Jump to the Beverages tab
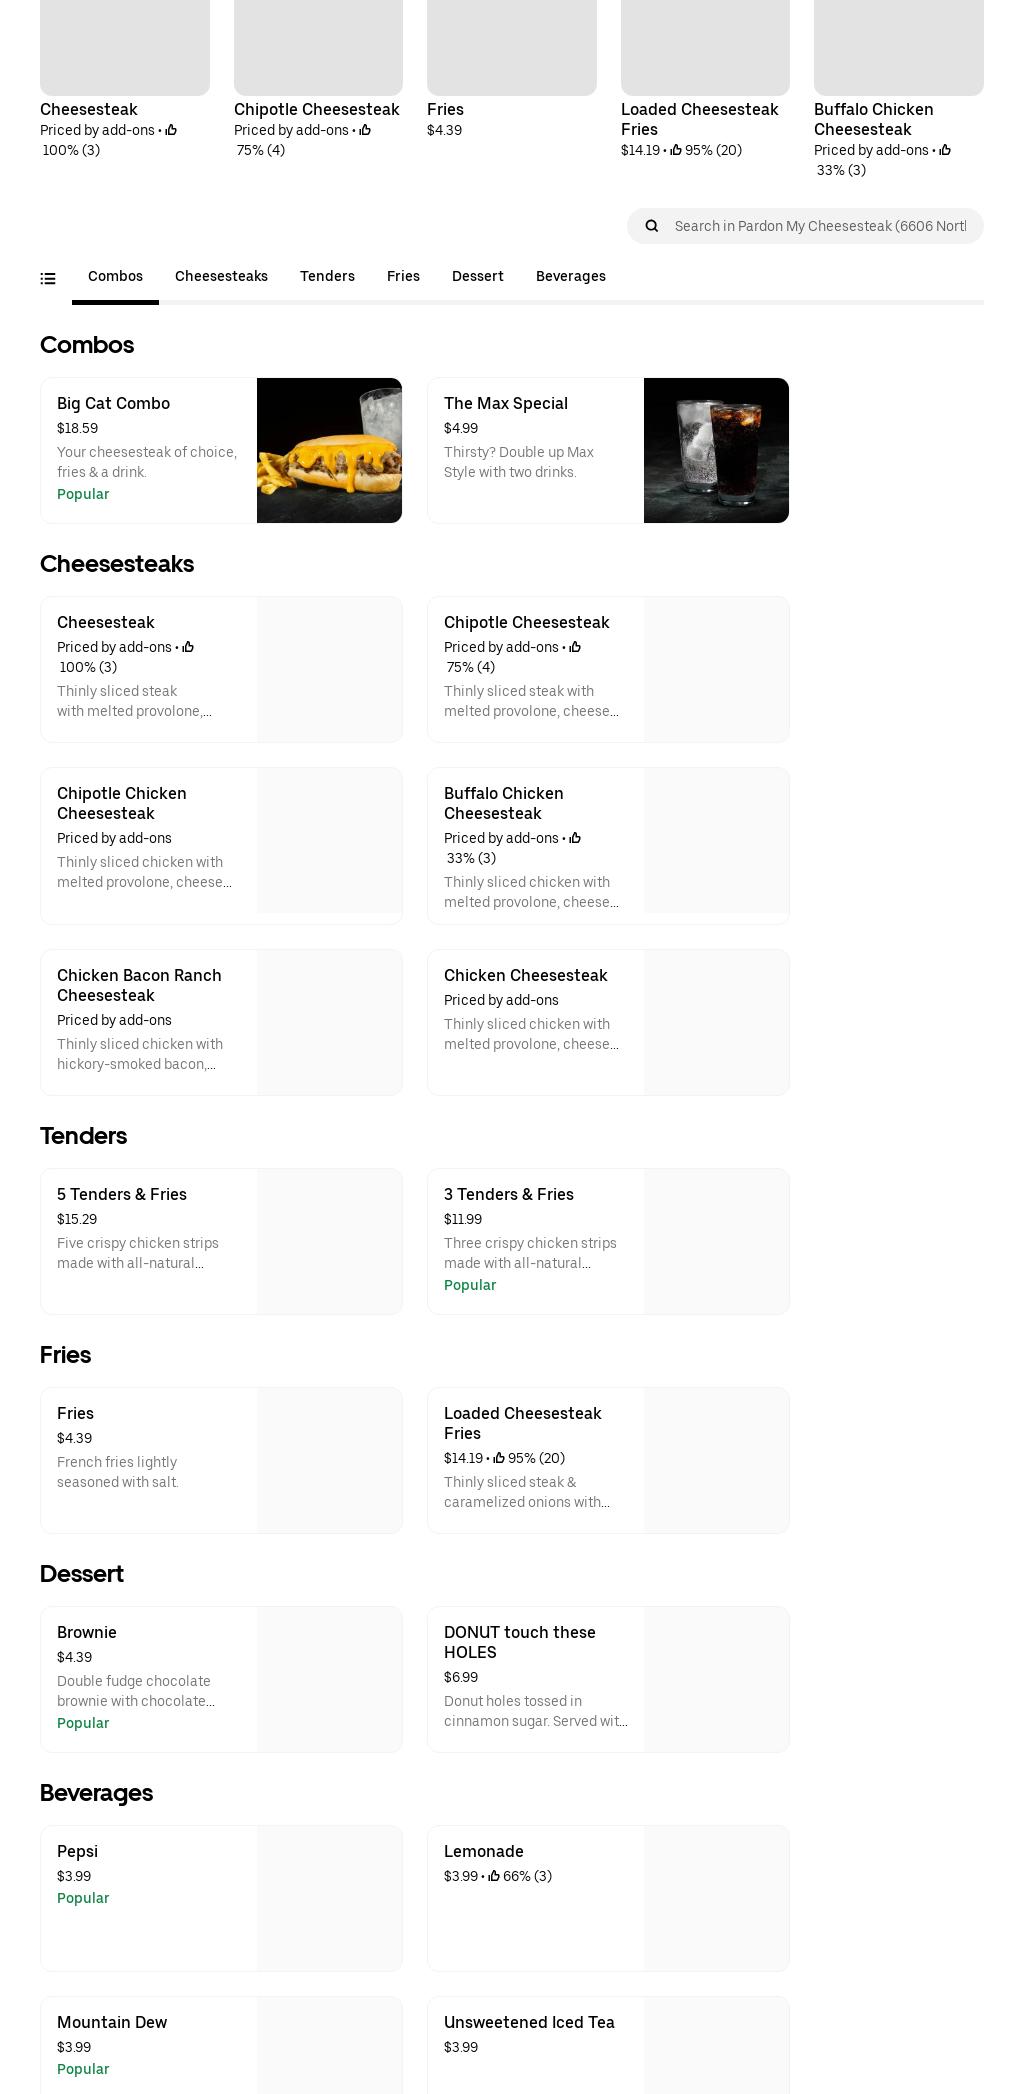The image size is (1024, 2094). [570, 276]
